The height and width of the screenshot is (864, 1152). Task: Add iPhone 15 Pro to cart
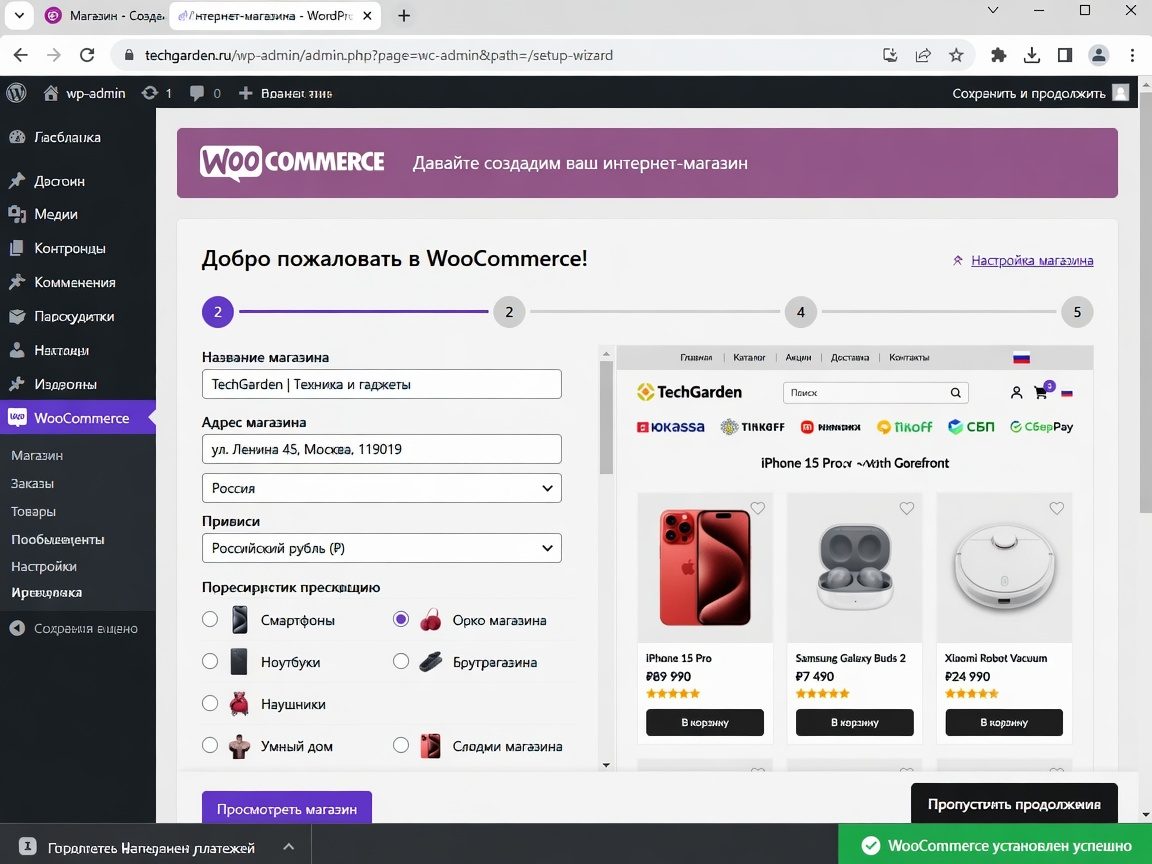point(705,722)
